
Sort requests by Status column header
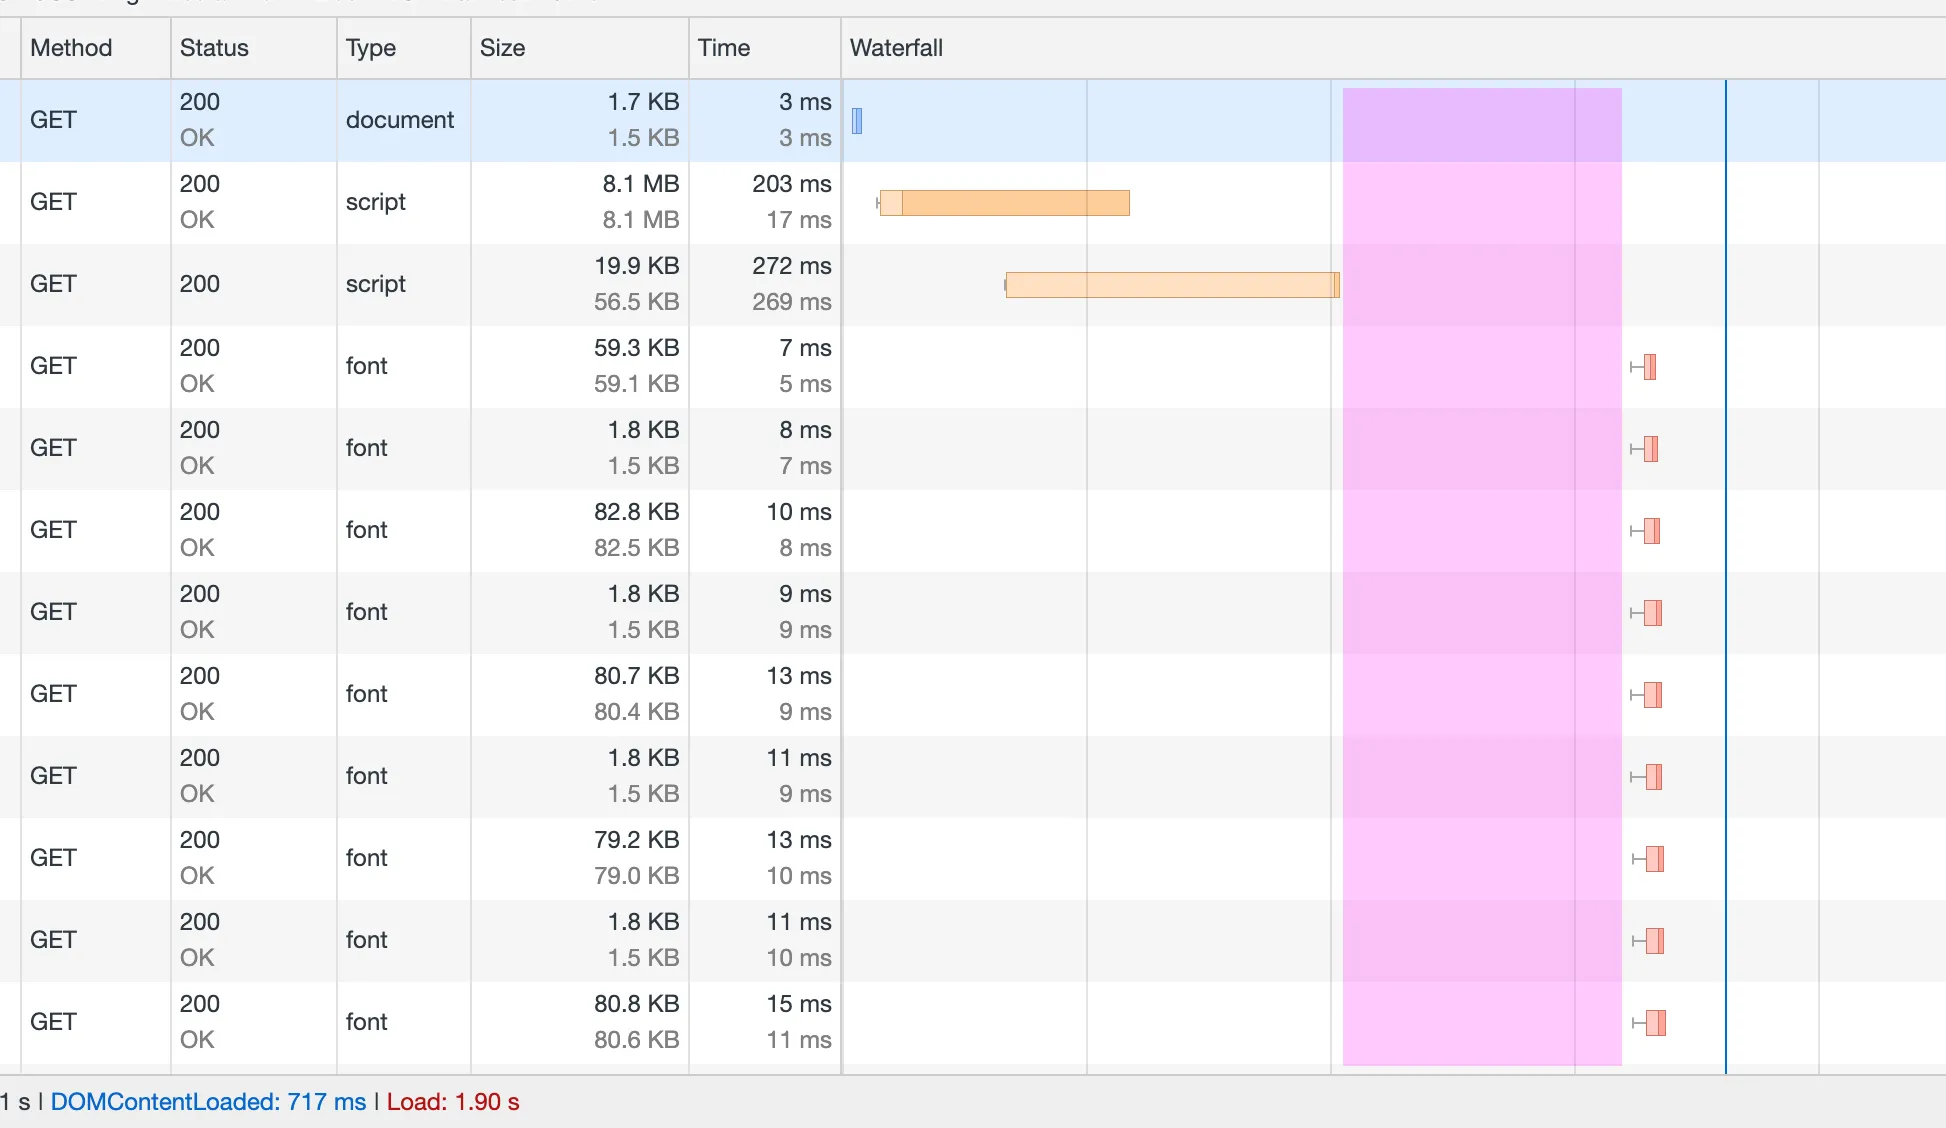214,48
